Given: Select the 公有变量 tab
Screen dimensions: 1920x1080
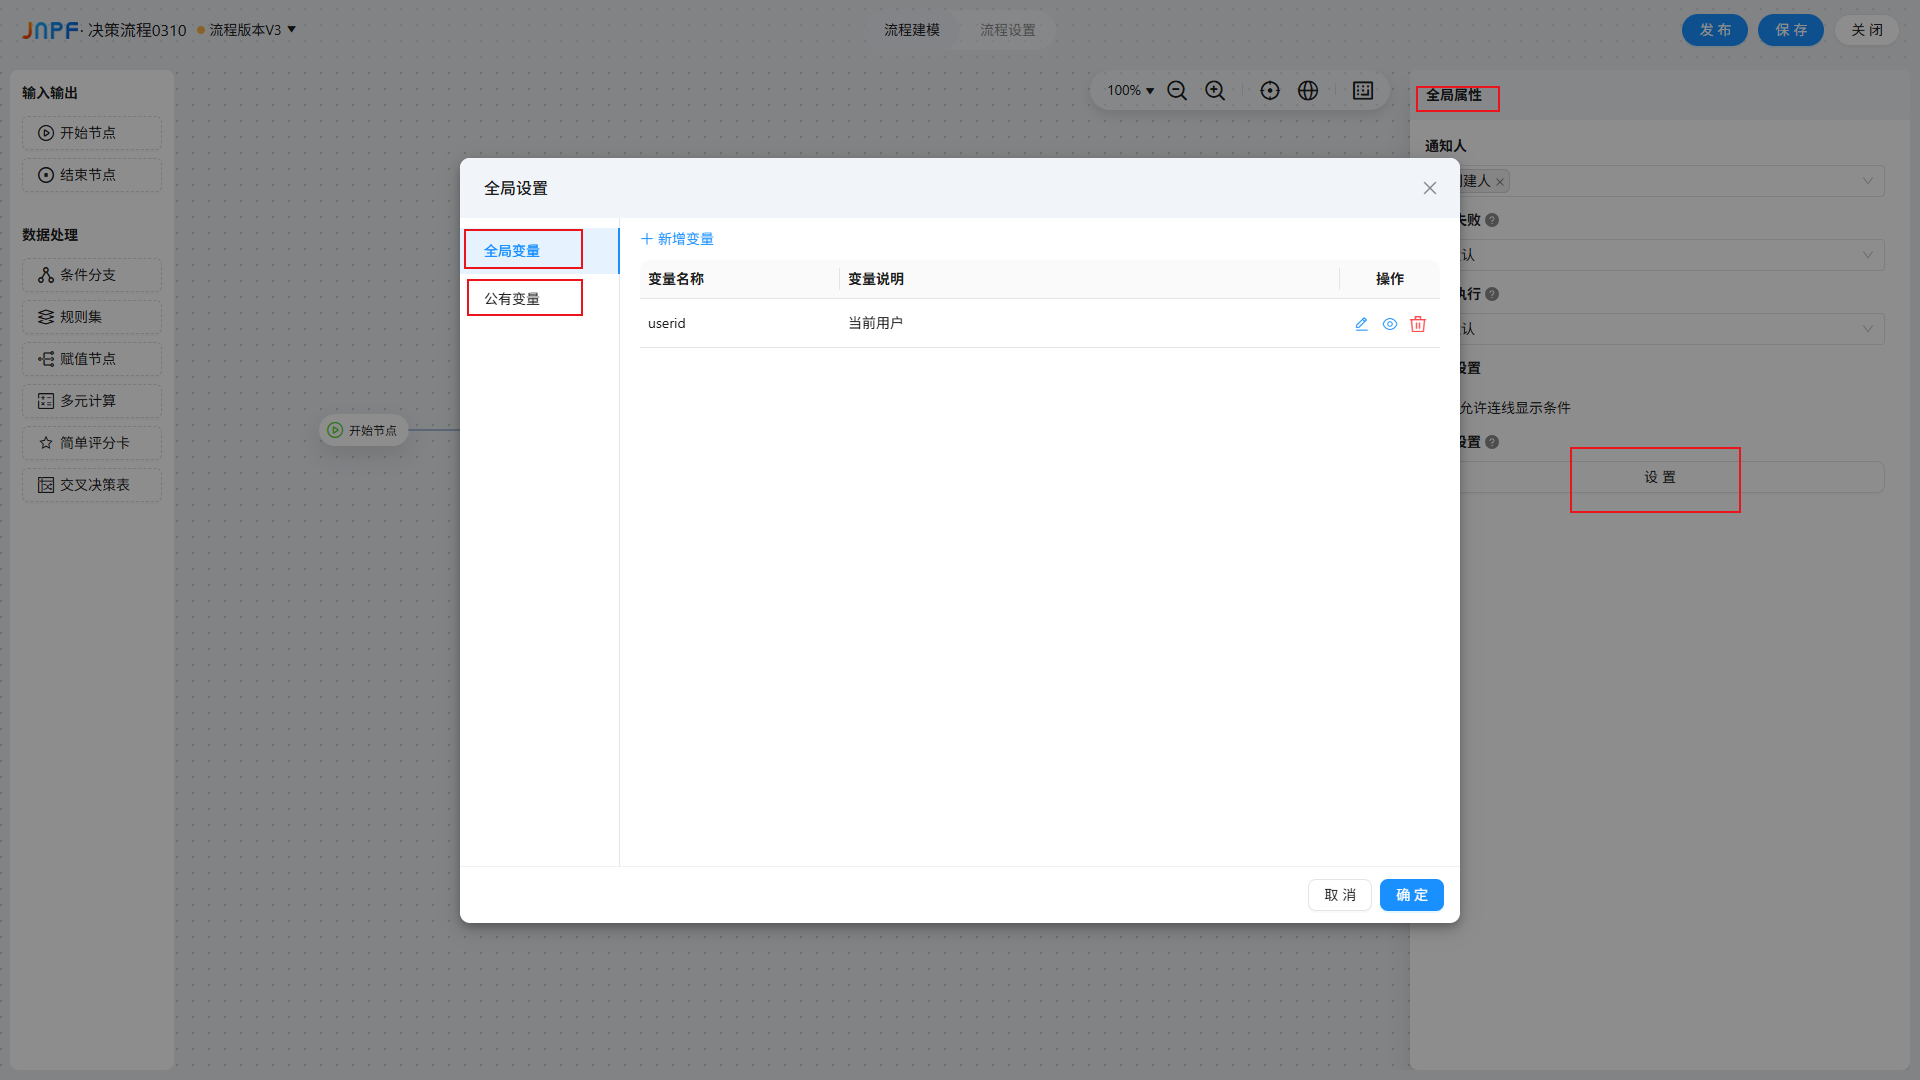Looking at the screenshot, I should (x=512, y=299).
